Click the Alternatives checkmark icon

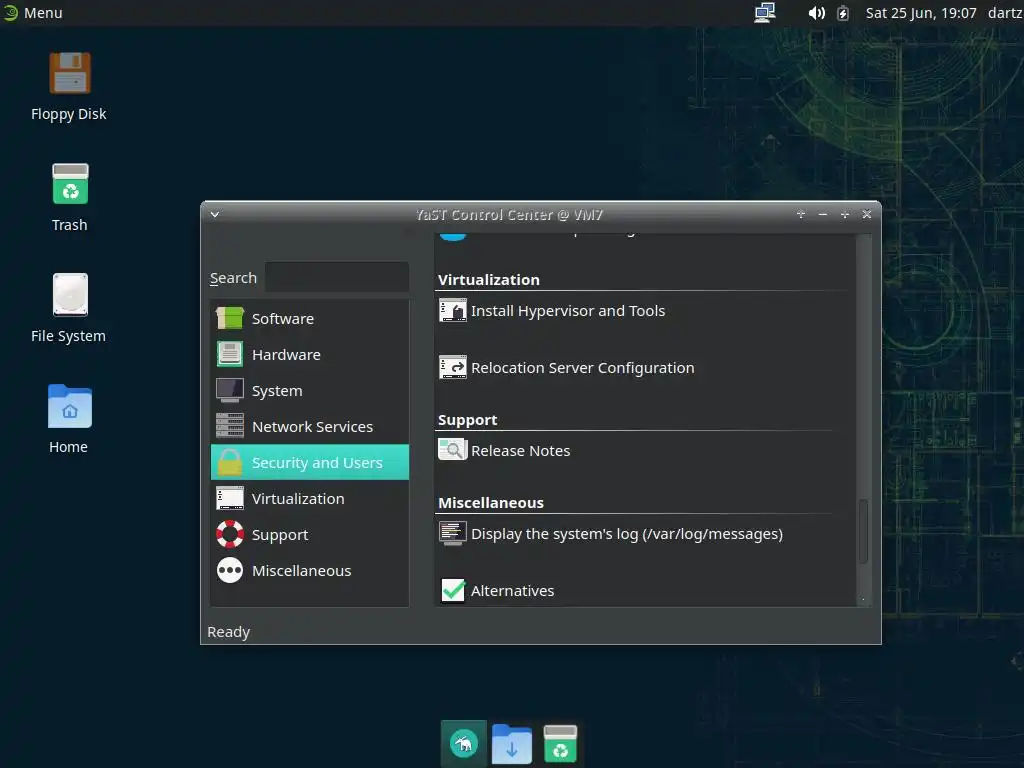click(453, 590)
